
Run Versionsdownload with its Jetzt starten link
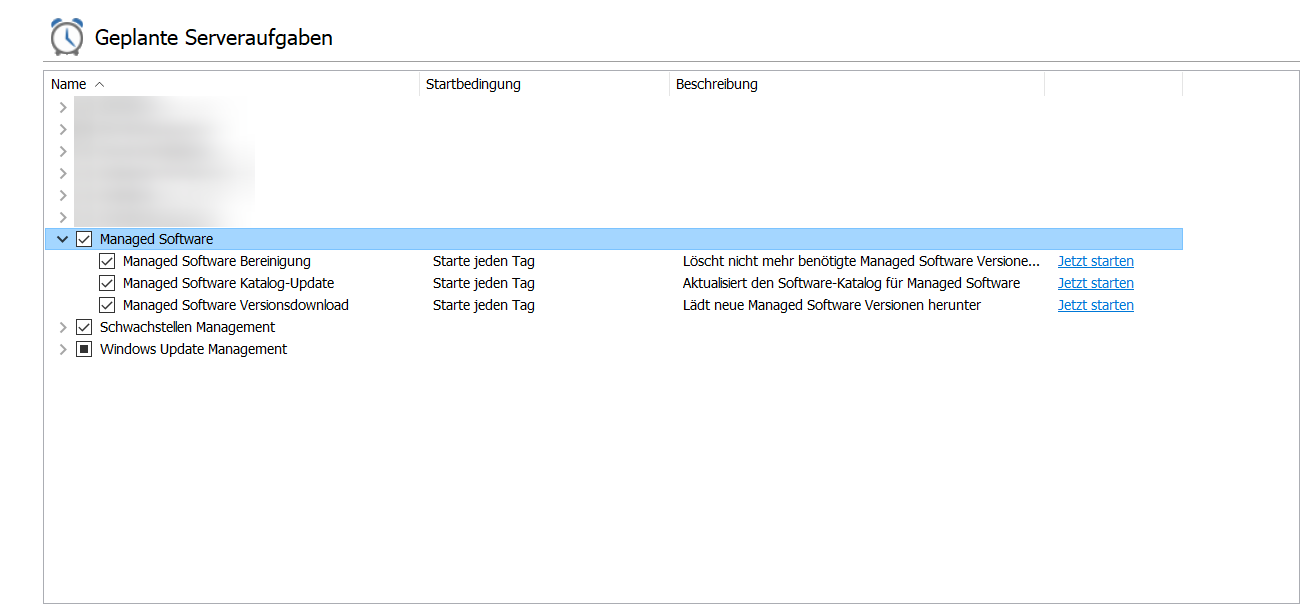point(1095,305)
